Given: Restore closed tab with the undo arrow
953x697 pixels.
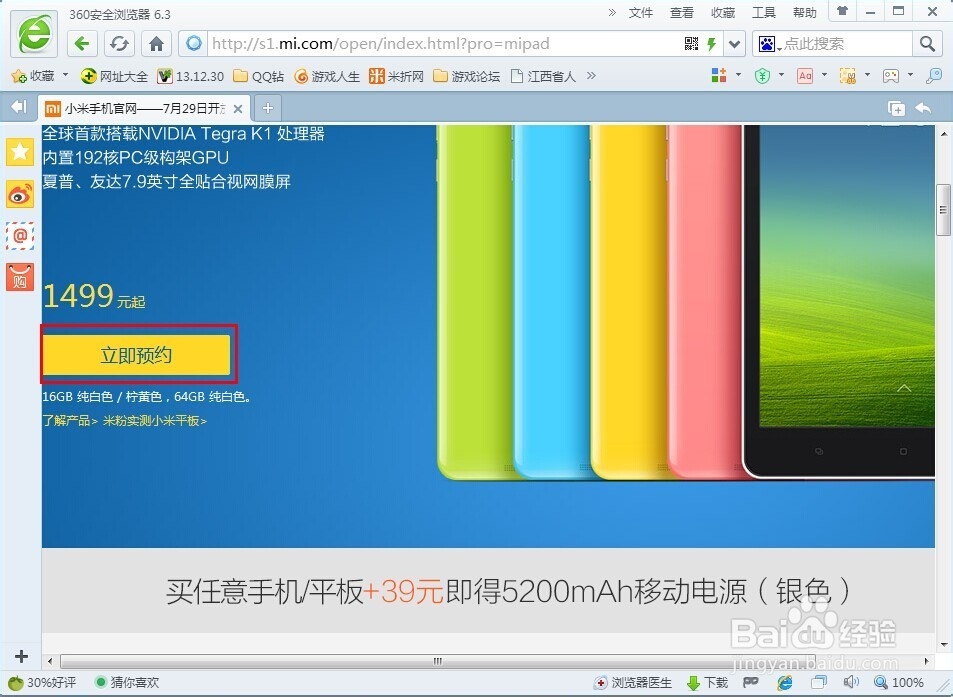Looking at the screenshot, I should [x=923, y=108].
